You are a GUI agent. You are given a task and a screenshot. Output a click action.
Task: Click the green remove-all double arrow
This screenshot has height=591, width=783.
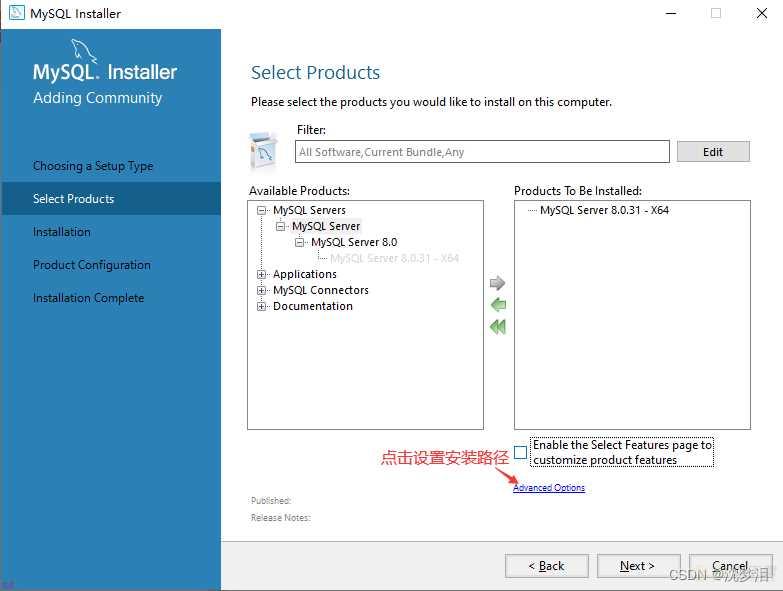tap(498, 327)
